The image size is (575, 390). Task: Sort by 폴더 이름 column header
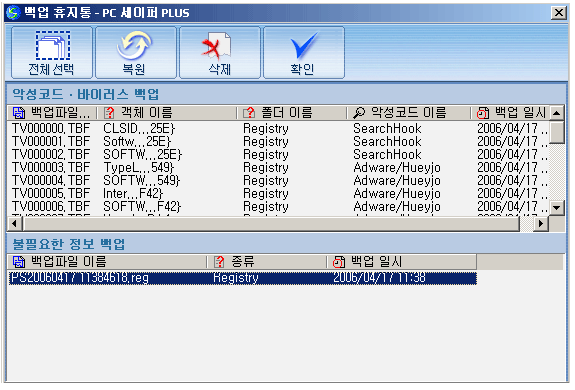[x=292, y=113]
